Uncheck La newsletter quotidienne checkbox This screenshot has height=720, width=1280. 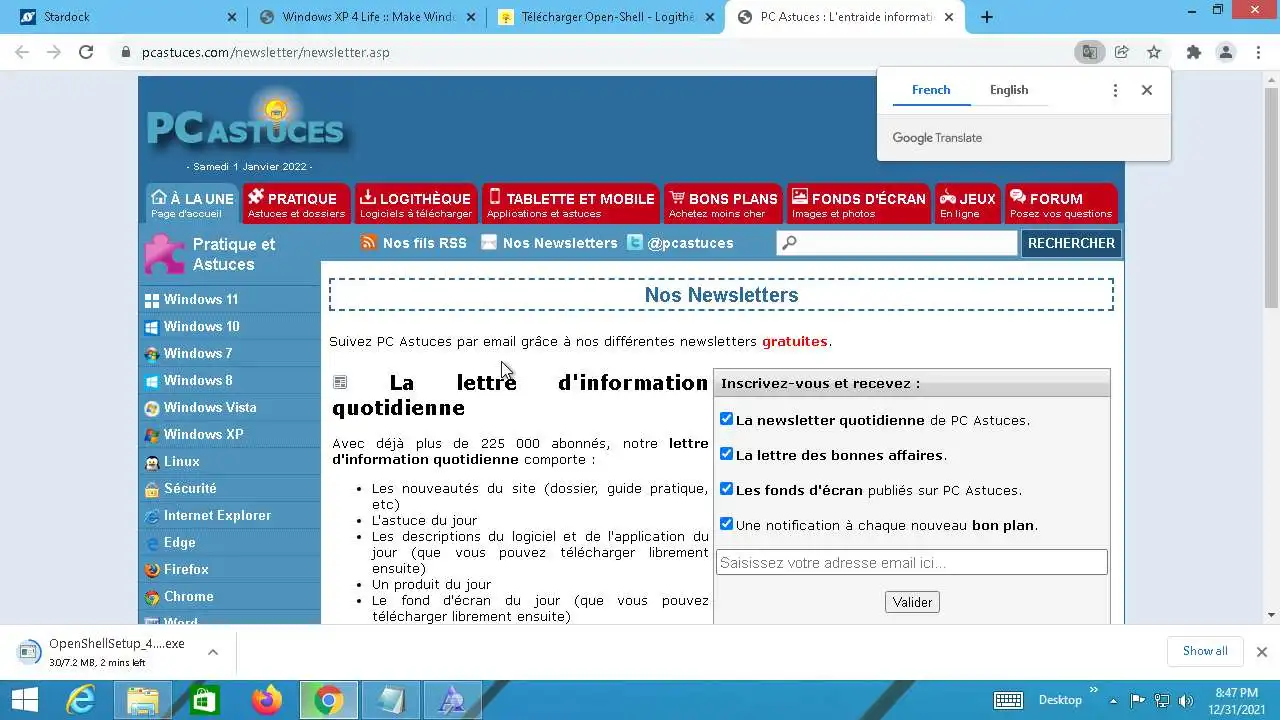click(x=726, y=419)
